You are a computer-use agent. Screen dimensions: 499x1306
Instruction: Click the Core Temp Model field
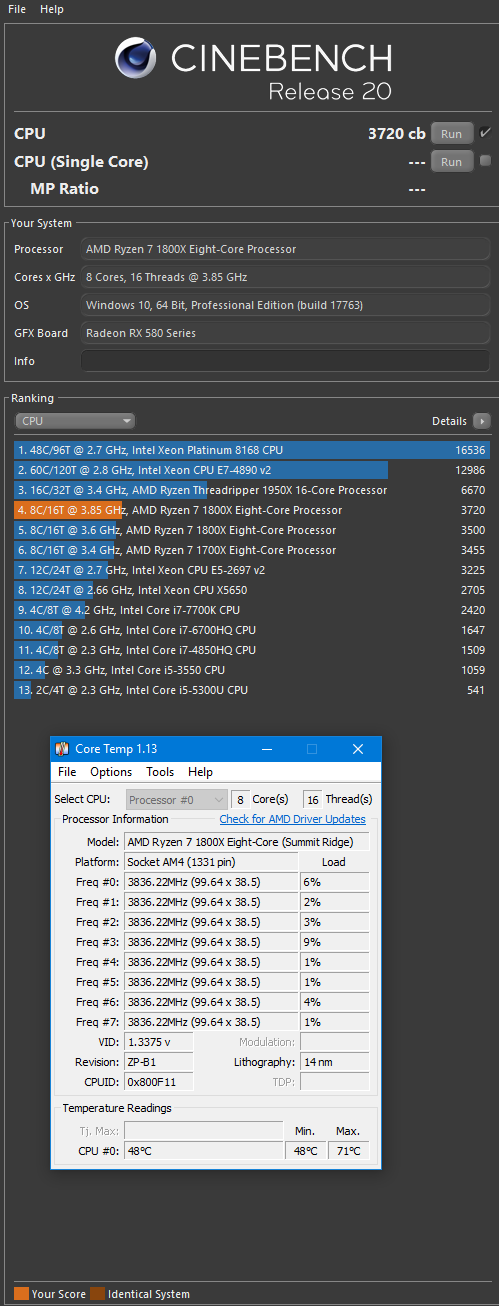[246, 842]
